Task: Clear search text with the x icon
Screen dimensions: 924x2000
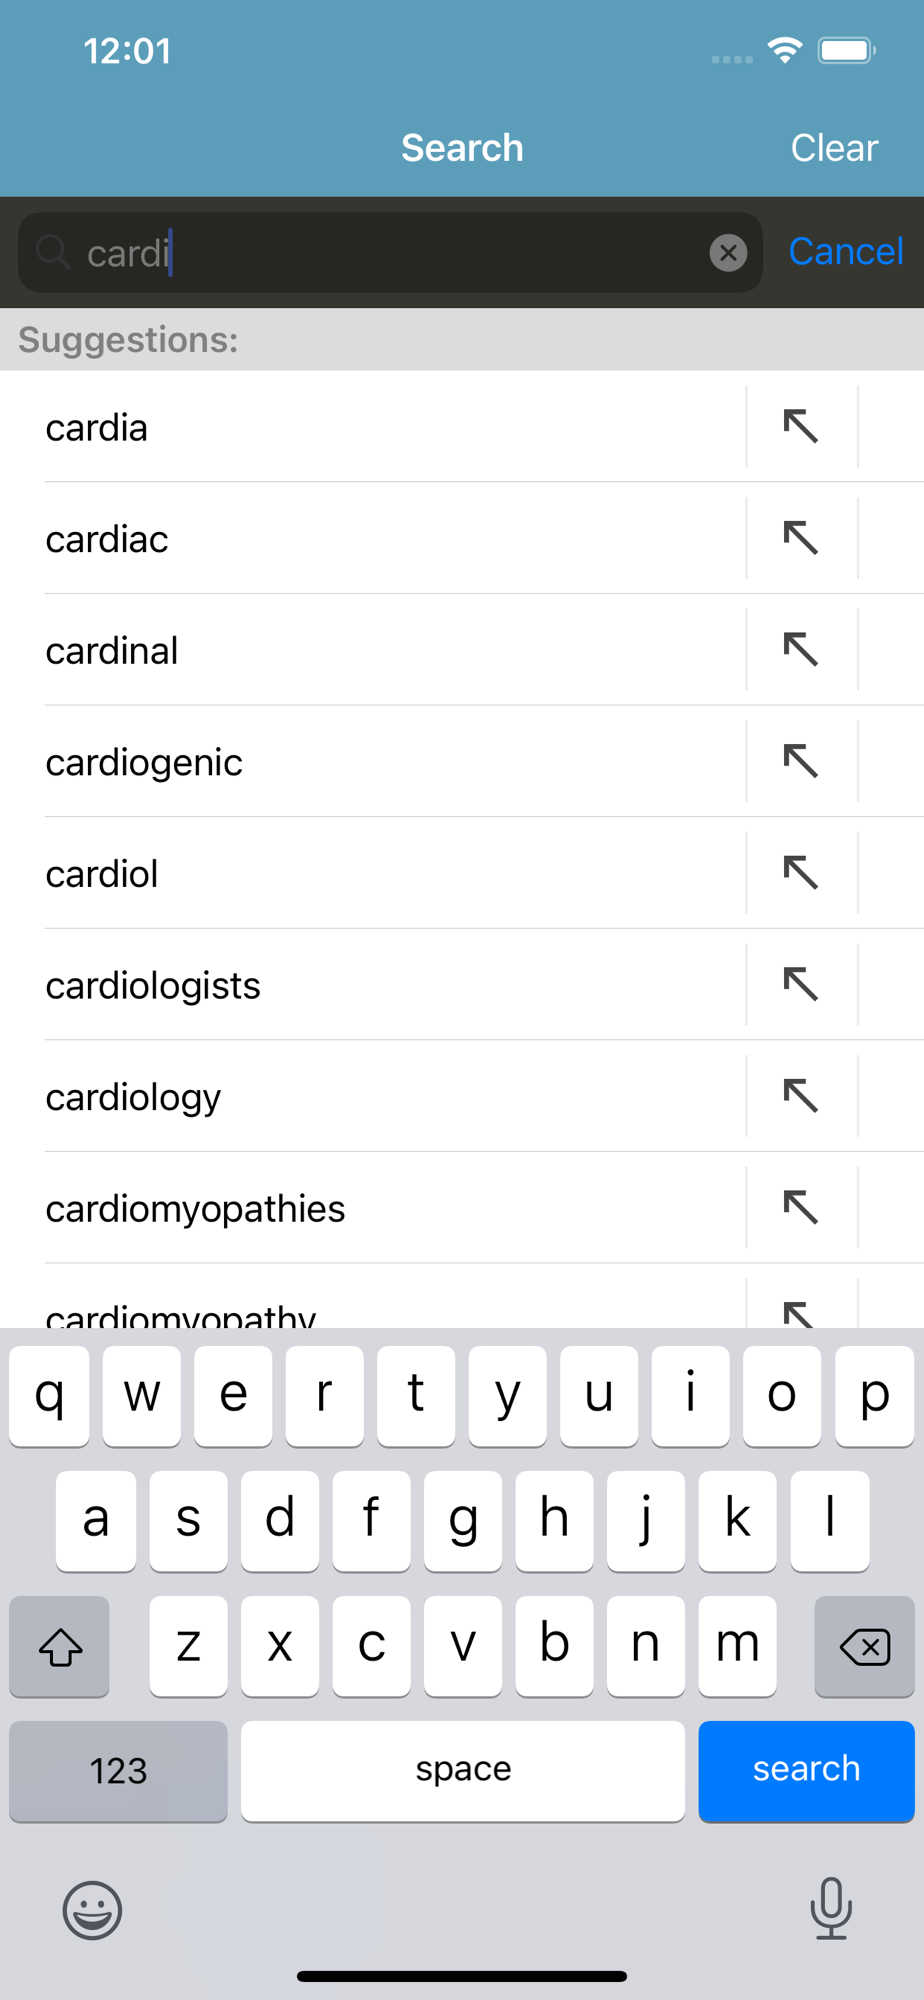Action: (x=728, y=253)
